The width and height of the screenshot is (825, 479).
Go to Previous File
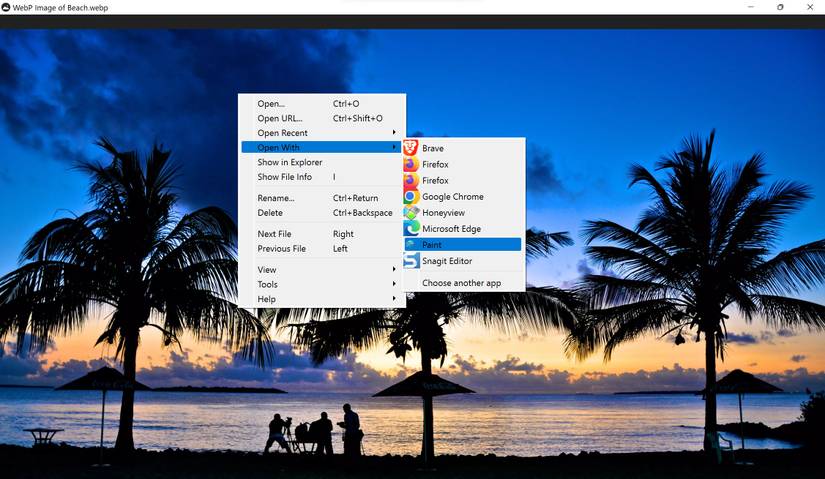coord(323,248)
